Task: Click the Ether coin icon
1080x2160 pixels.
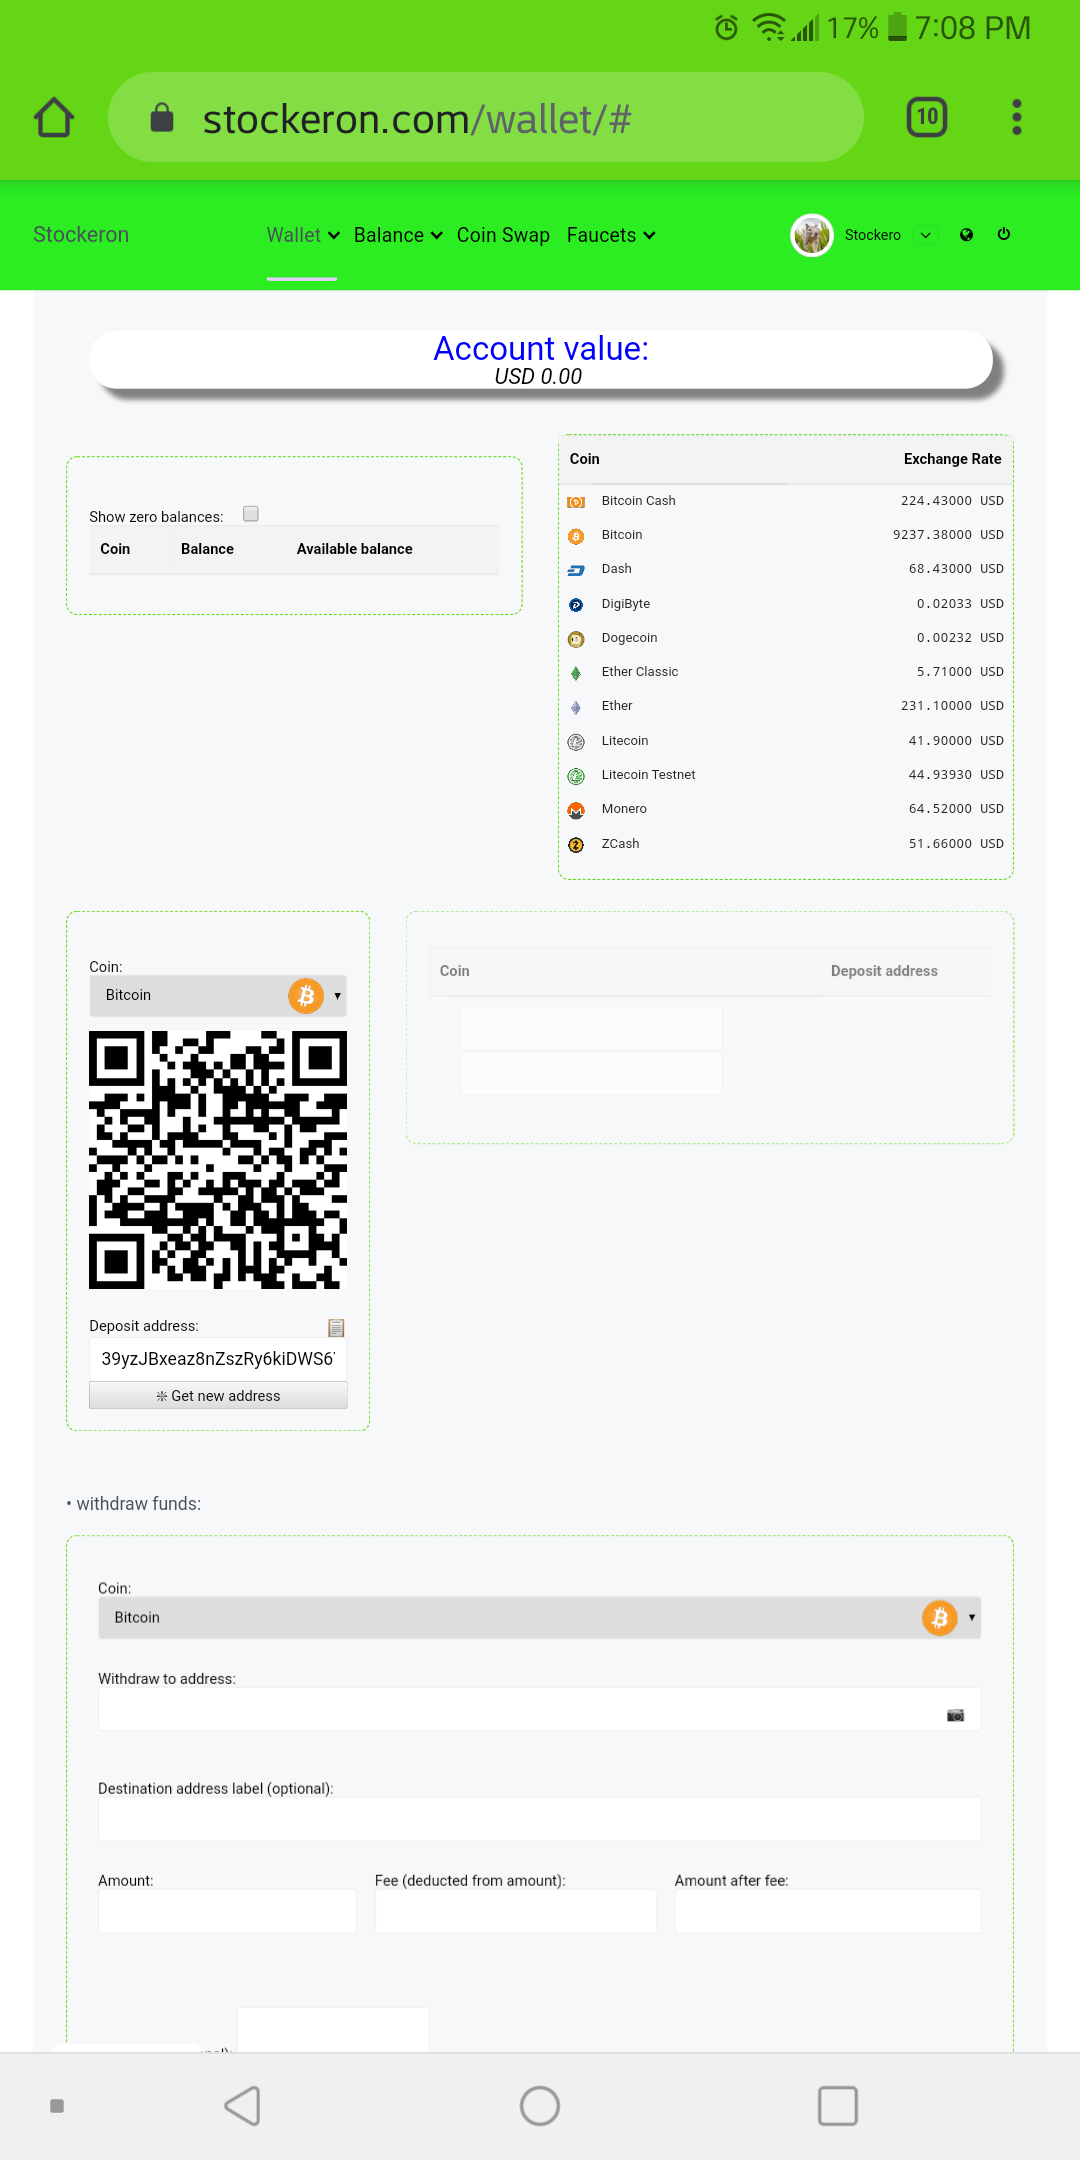Action: coord(576,707)
